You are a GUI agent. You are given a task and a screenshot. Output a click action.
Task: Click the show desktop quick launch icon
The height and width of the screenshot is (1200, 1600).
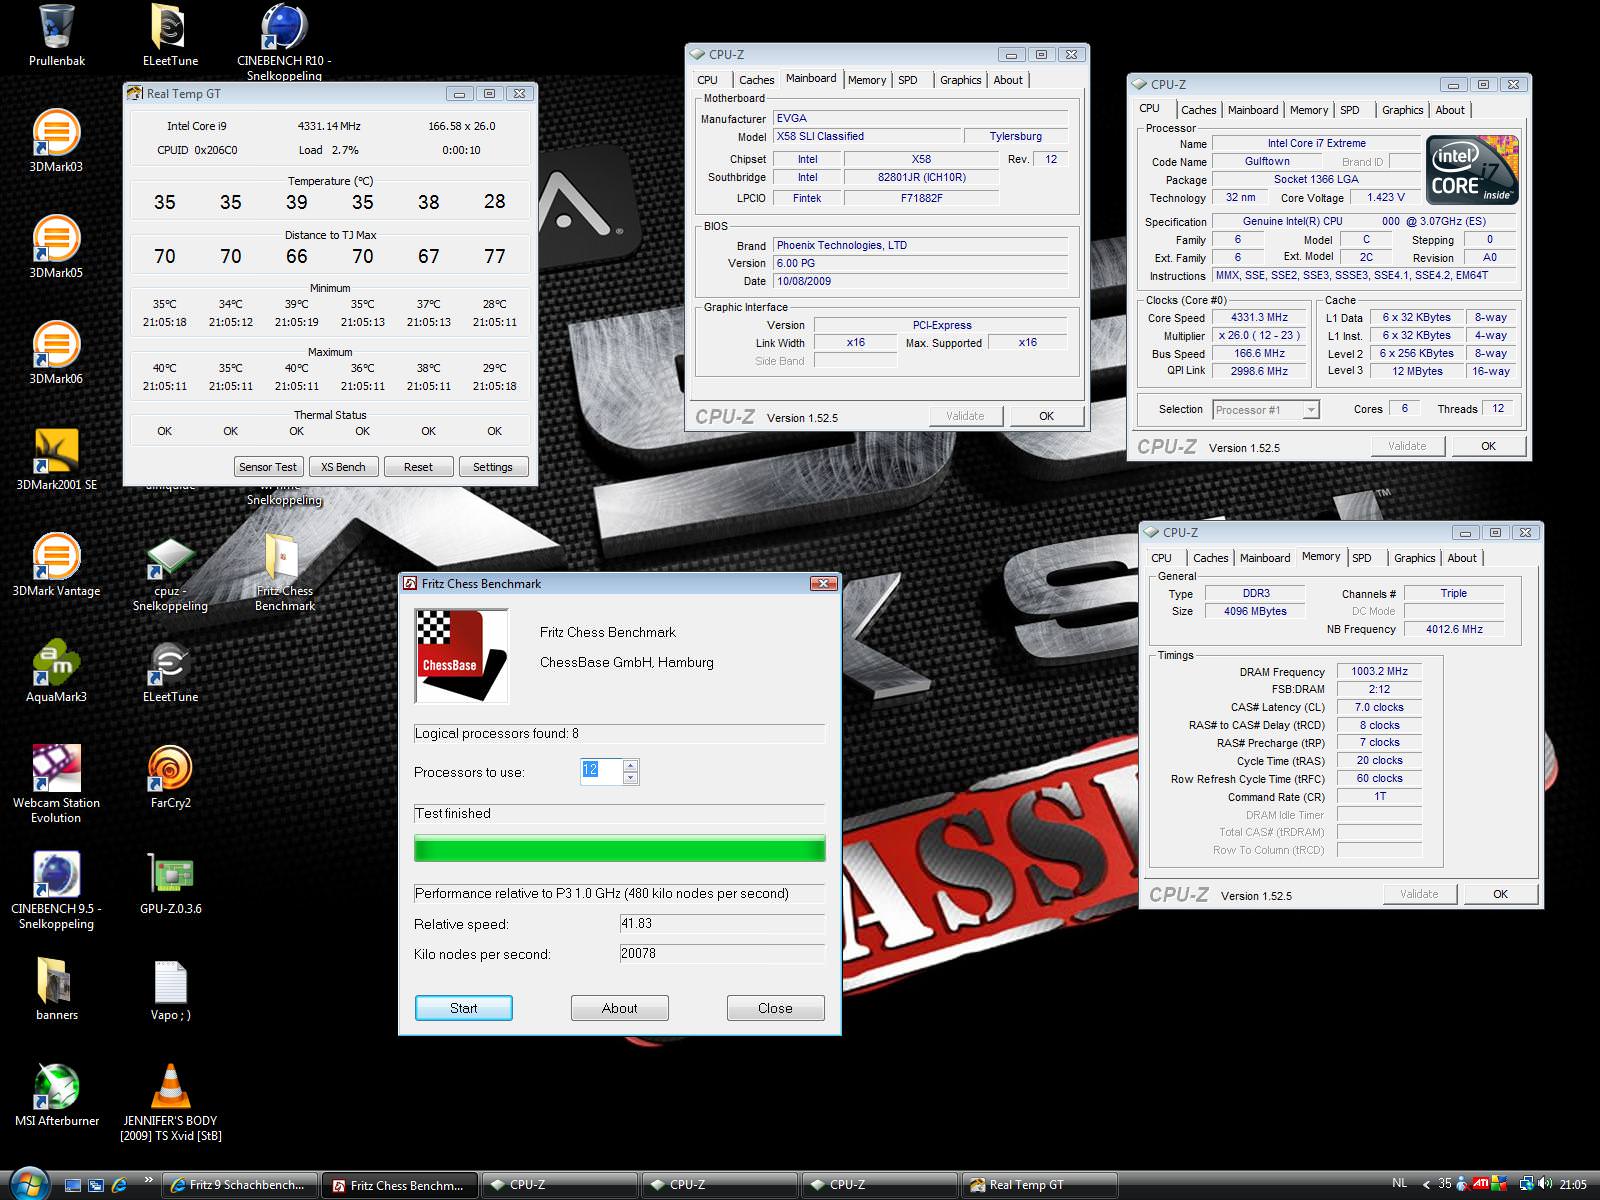tap(73, 1185)
